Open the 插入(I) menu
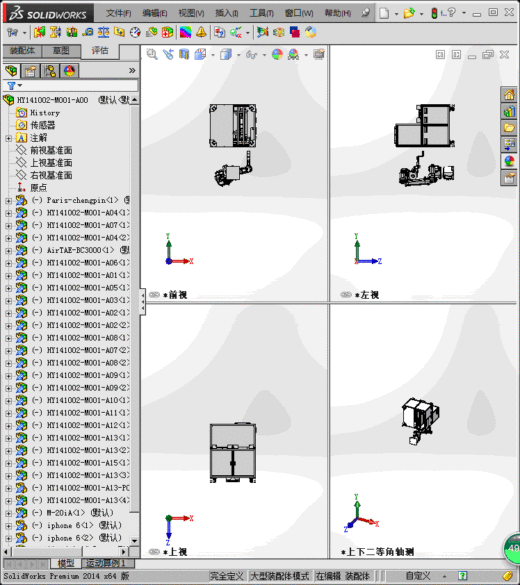The width and height of the screenshot is (520, 585). 226,13
